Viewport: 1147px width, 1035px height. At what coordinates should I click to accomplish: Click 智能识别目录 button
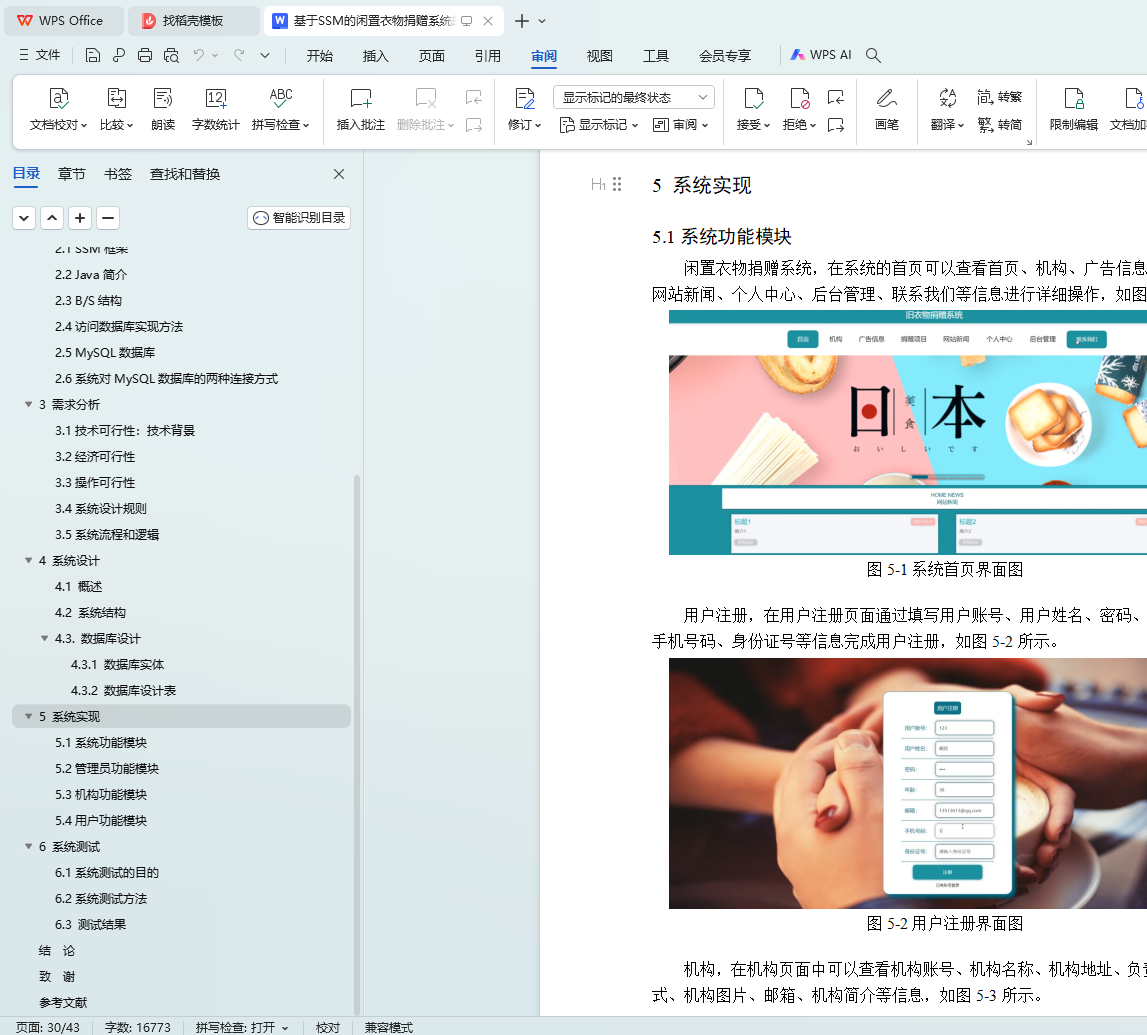pyautogui.click(x=299, y=218)
